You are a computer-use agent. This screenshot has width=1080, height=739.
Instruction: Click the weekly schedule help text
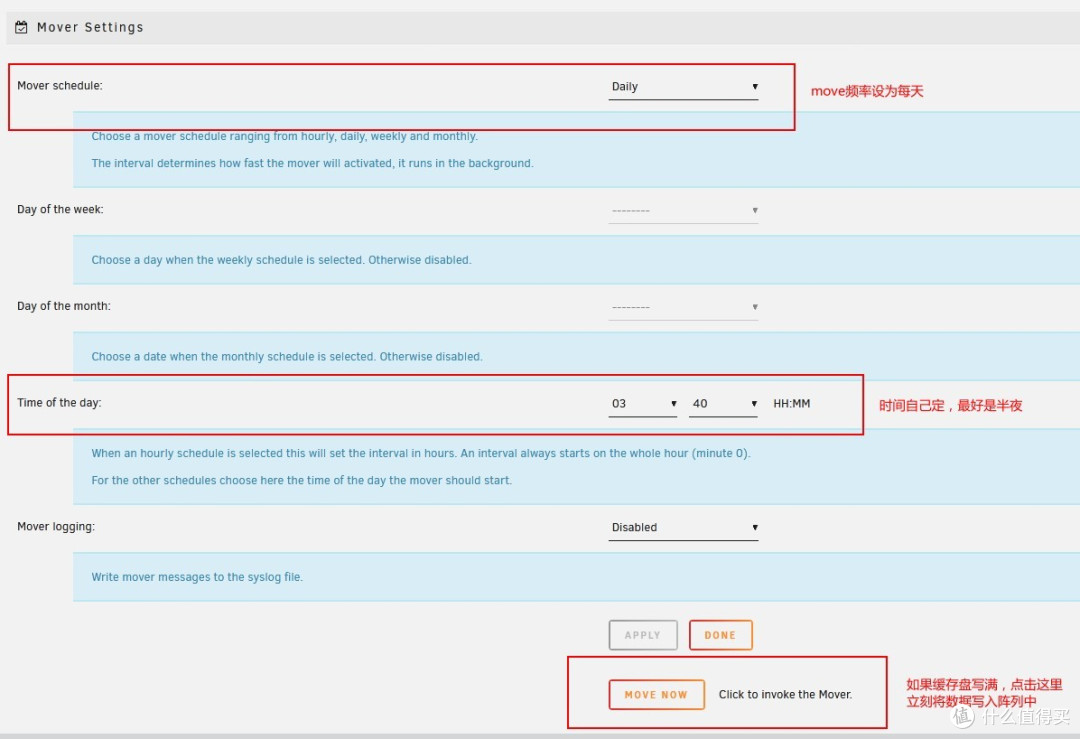tap(281, 260)
